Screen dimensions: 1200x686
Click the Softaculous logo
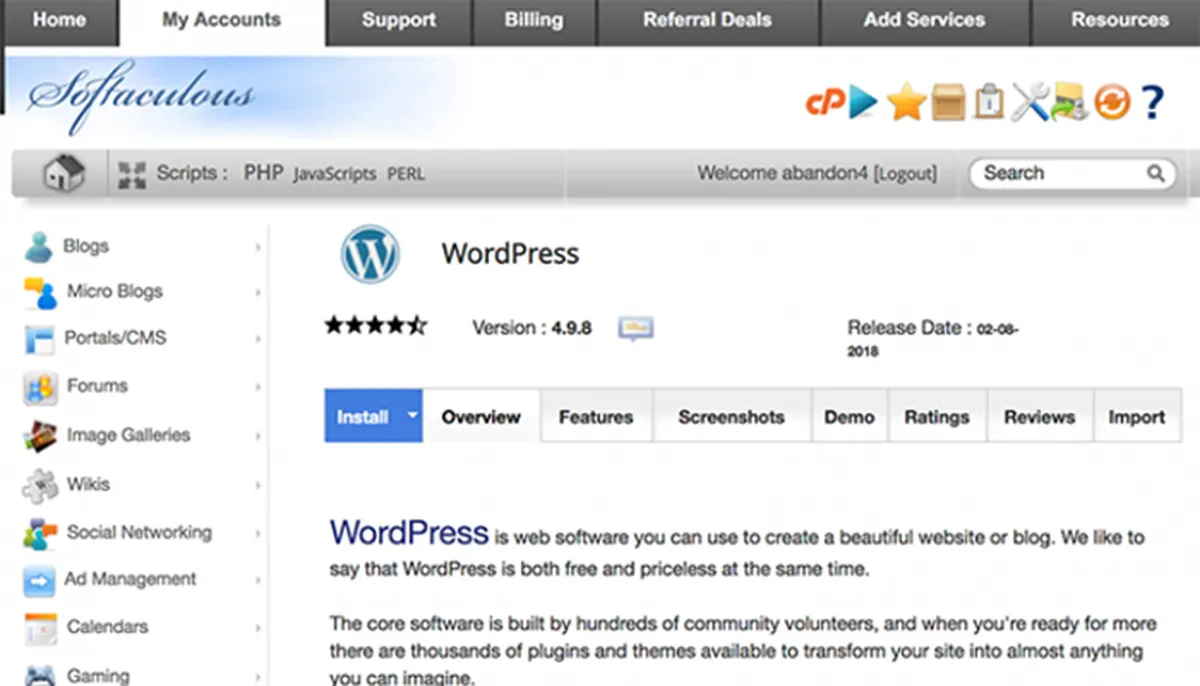[140, 96]
